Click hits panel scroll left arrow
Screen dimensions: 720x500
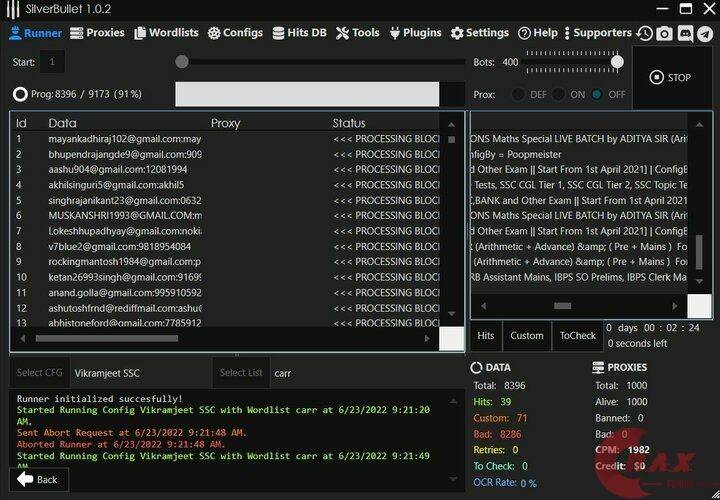(483, 306)
